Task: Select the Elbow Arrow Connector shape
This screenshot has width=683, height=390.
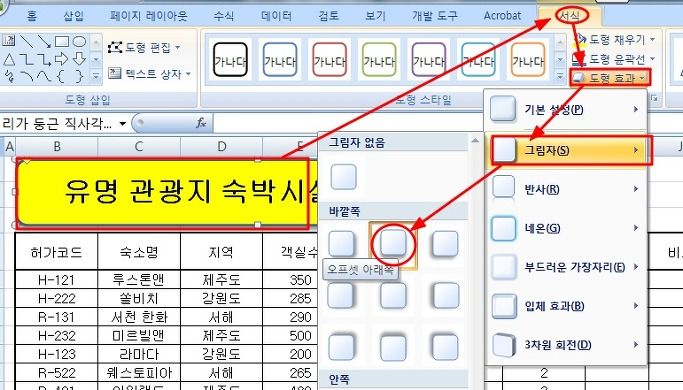Action: [44, 59]
